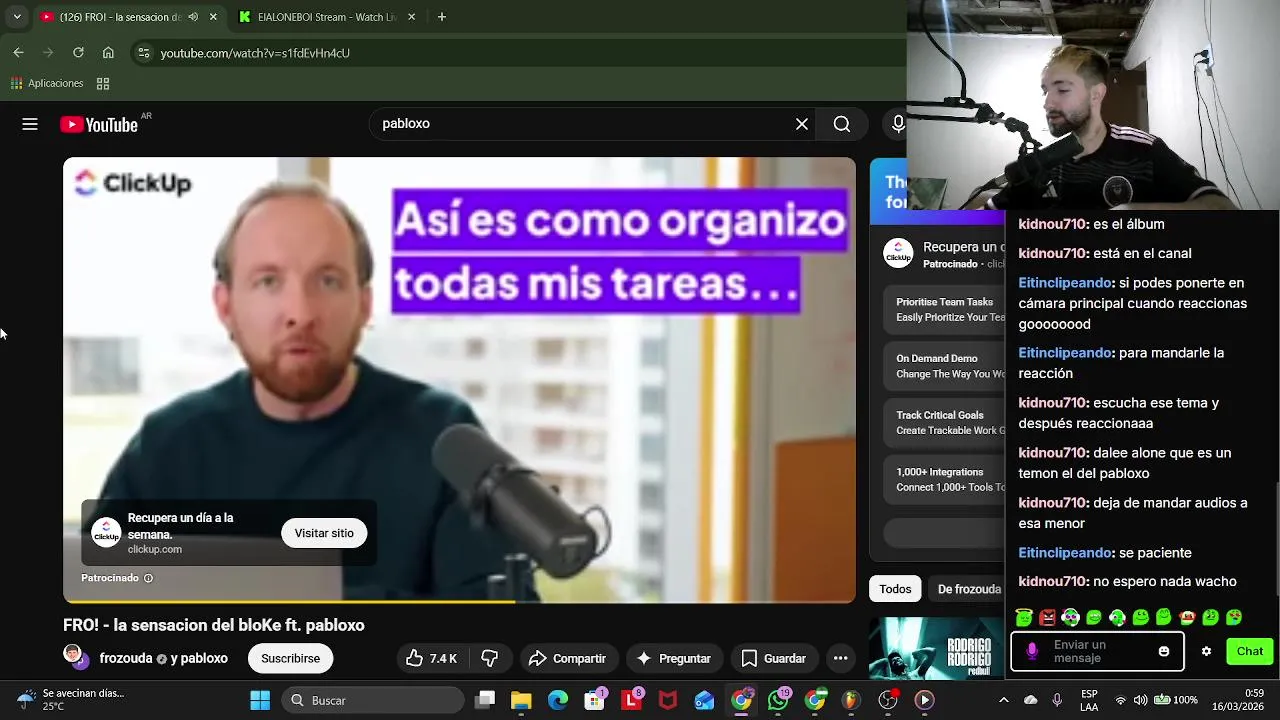Click the ClickUp logo in ad card
Screen dimensions: 1280x720
click(x=106, y=533)
